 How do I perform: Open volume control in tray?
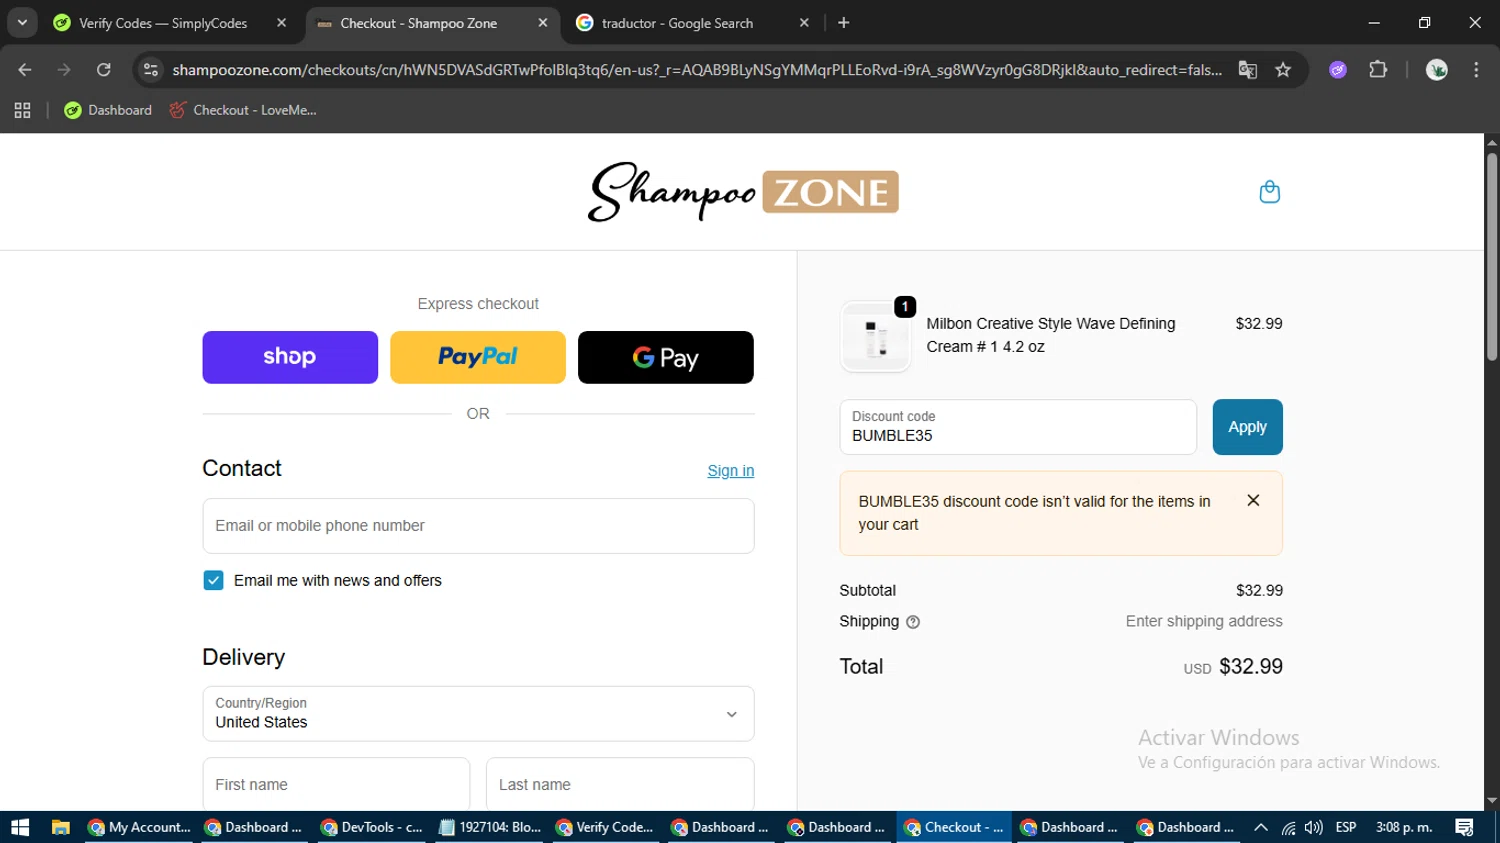tap(1314, 827)
